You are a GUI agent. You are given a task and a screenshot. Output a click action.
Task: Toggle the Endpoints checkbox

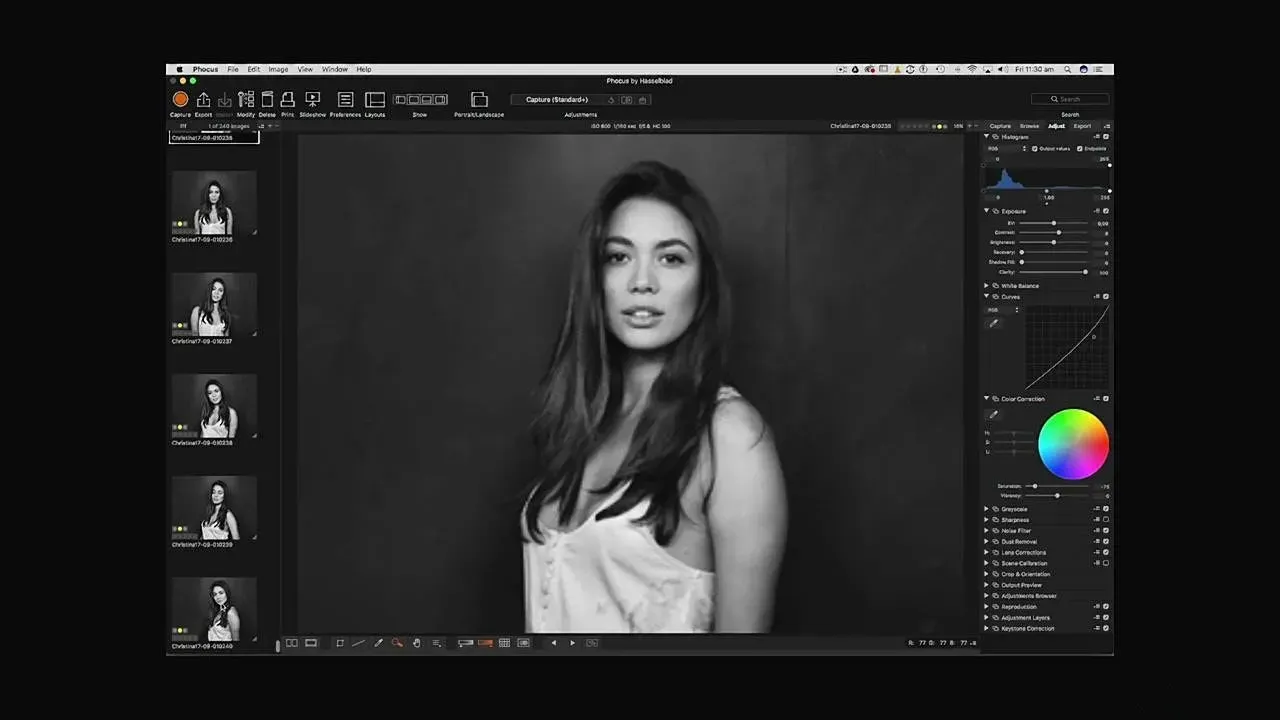click(1081, 148)
